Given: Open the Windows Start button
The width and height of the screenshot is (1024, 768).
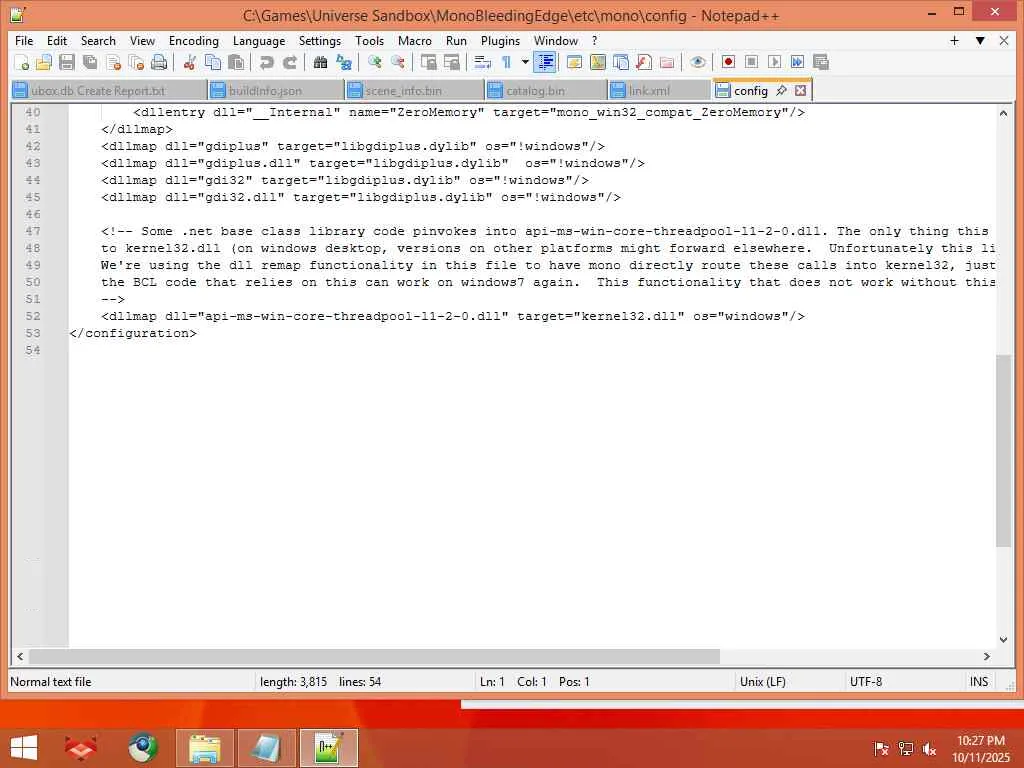Looking at the screenshot, I should pyautogui.click(x=24, y=748).
